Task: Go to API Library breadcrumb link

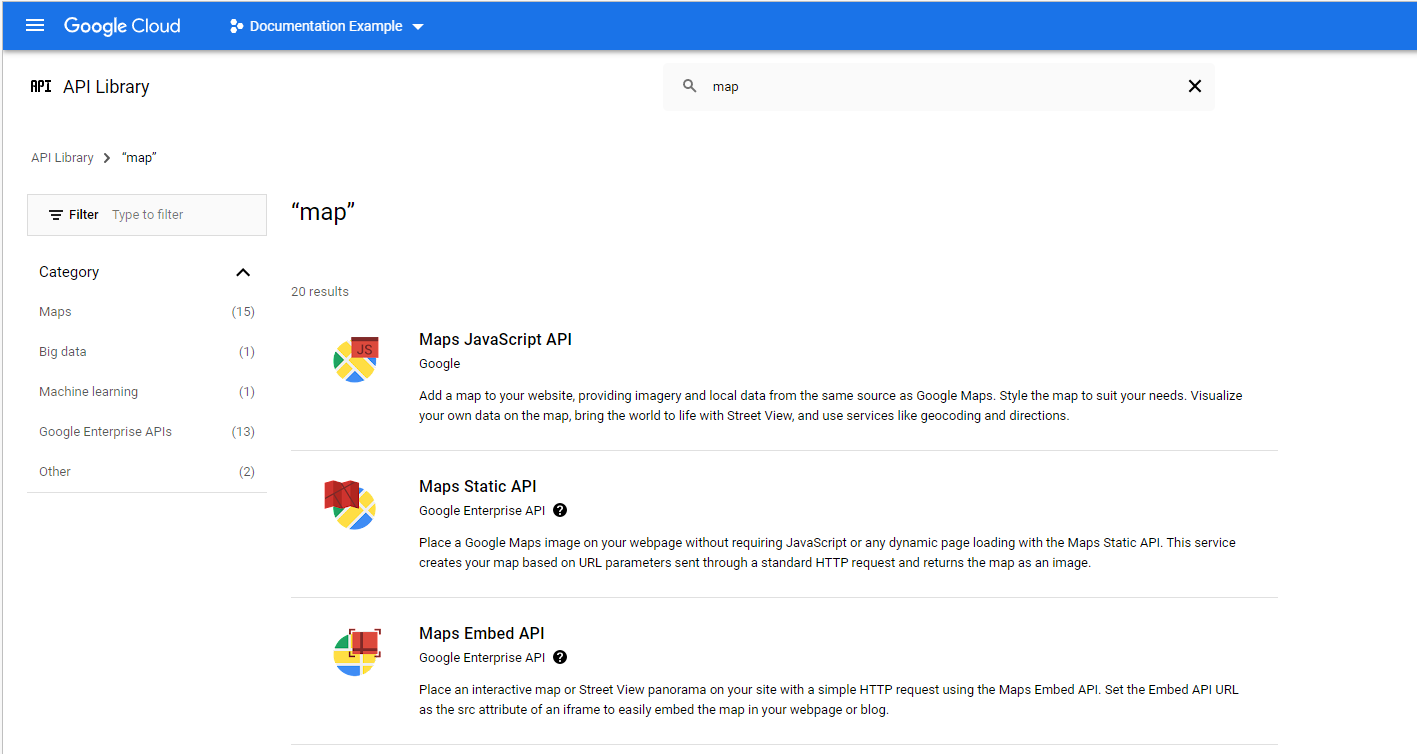Action: click(62, 158)
